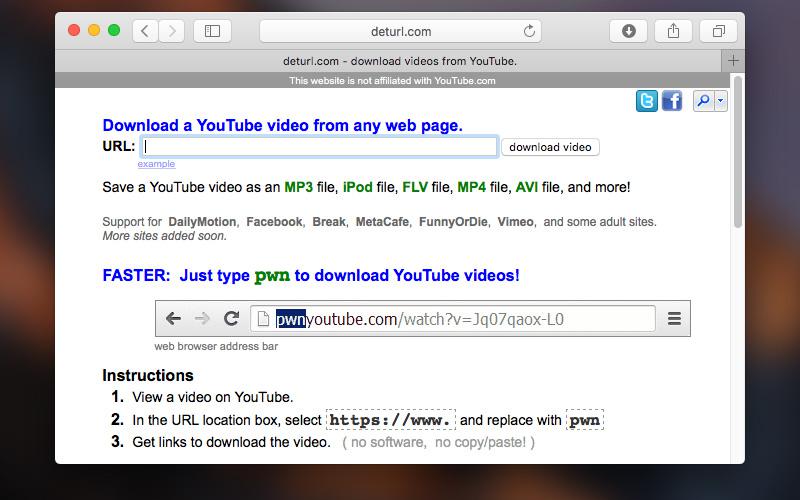Click the Instructions heading
The image size is (800, 500).
[148, 376]
